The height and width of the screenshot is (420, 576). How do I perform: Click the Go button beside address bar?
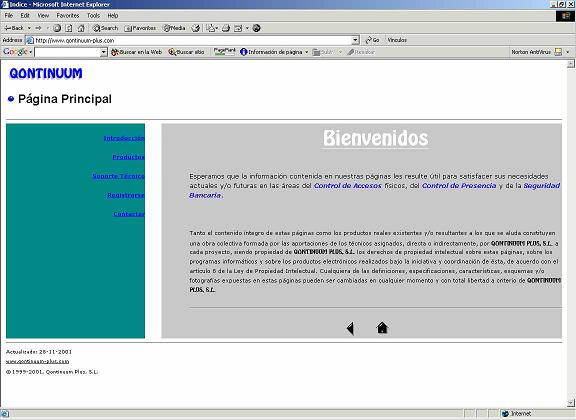[372, 40]
